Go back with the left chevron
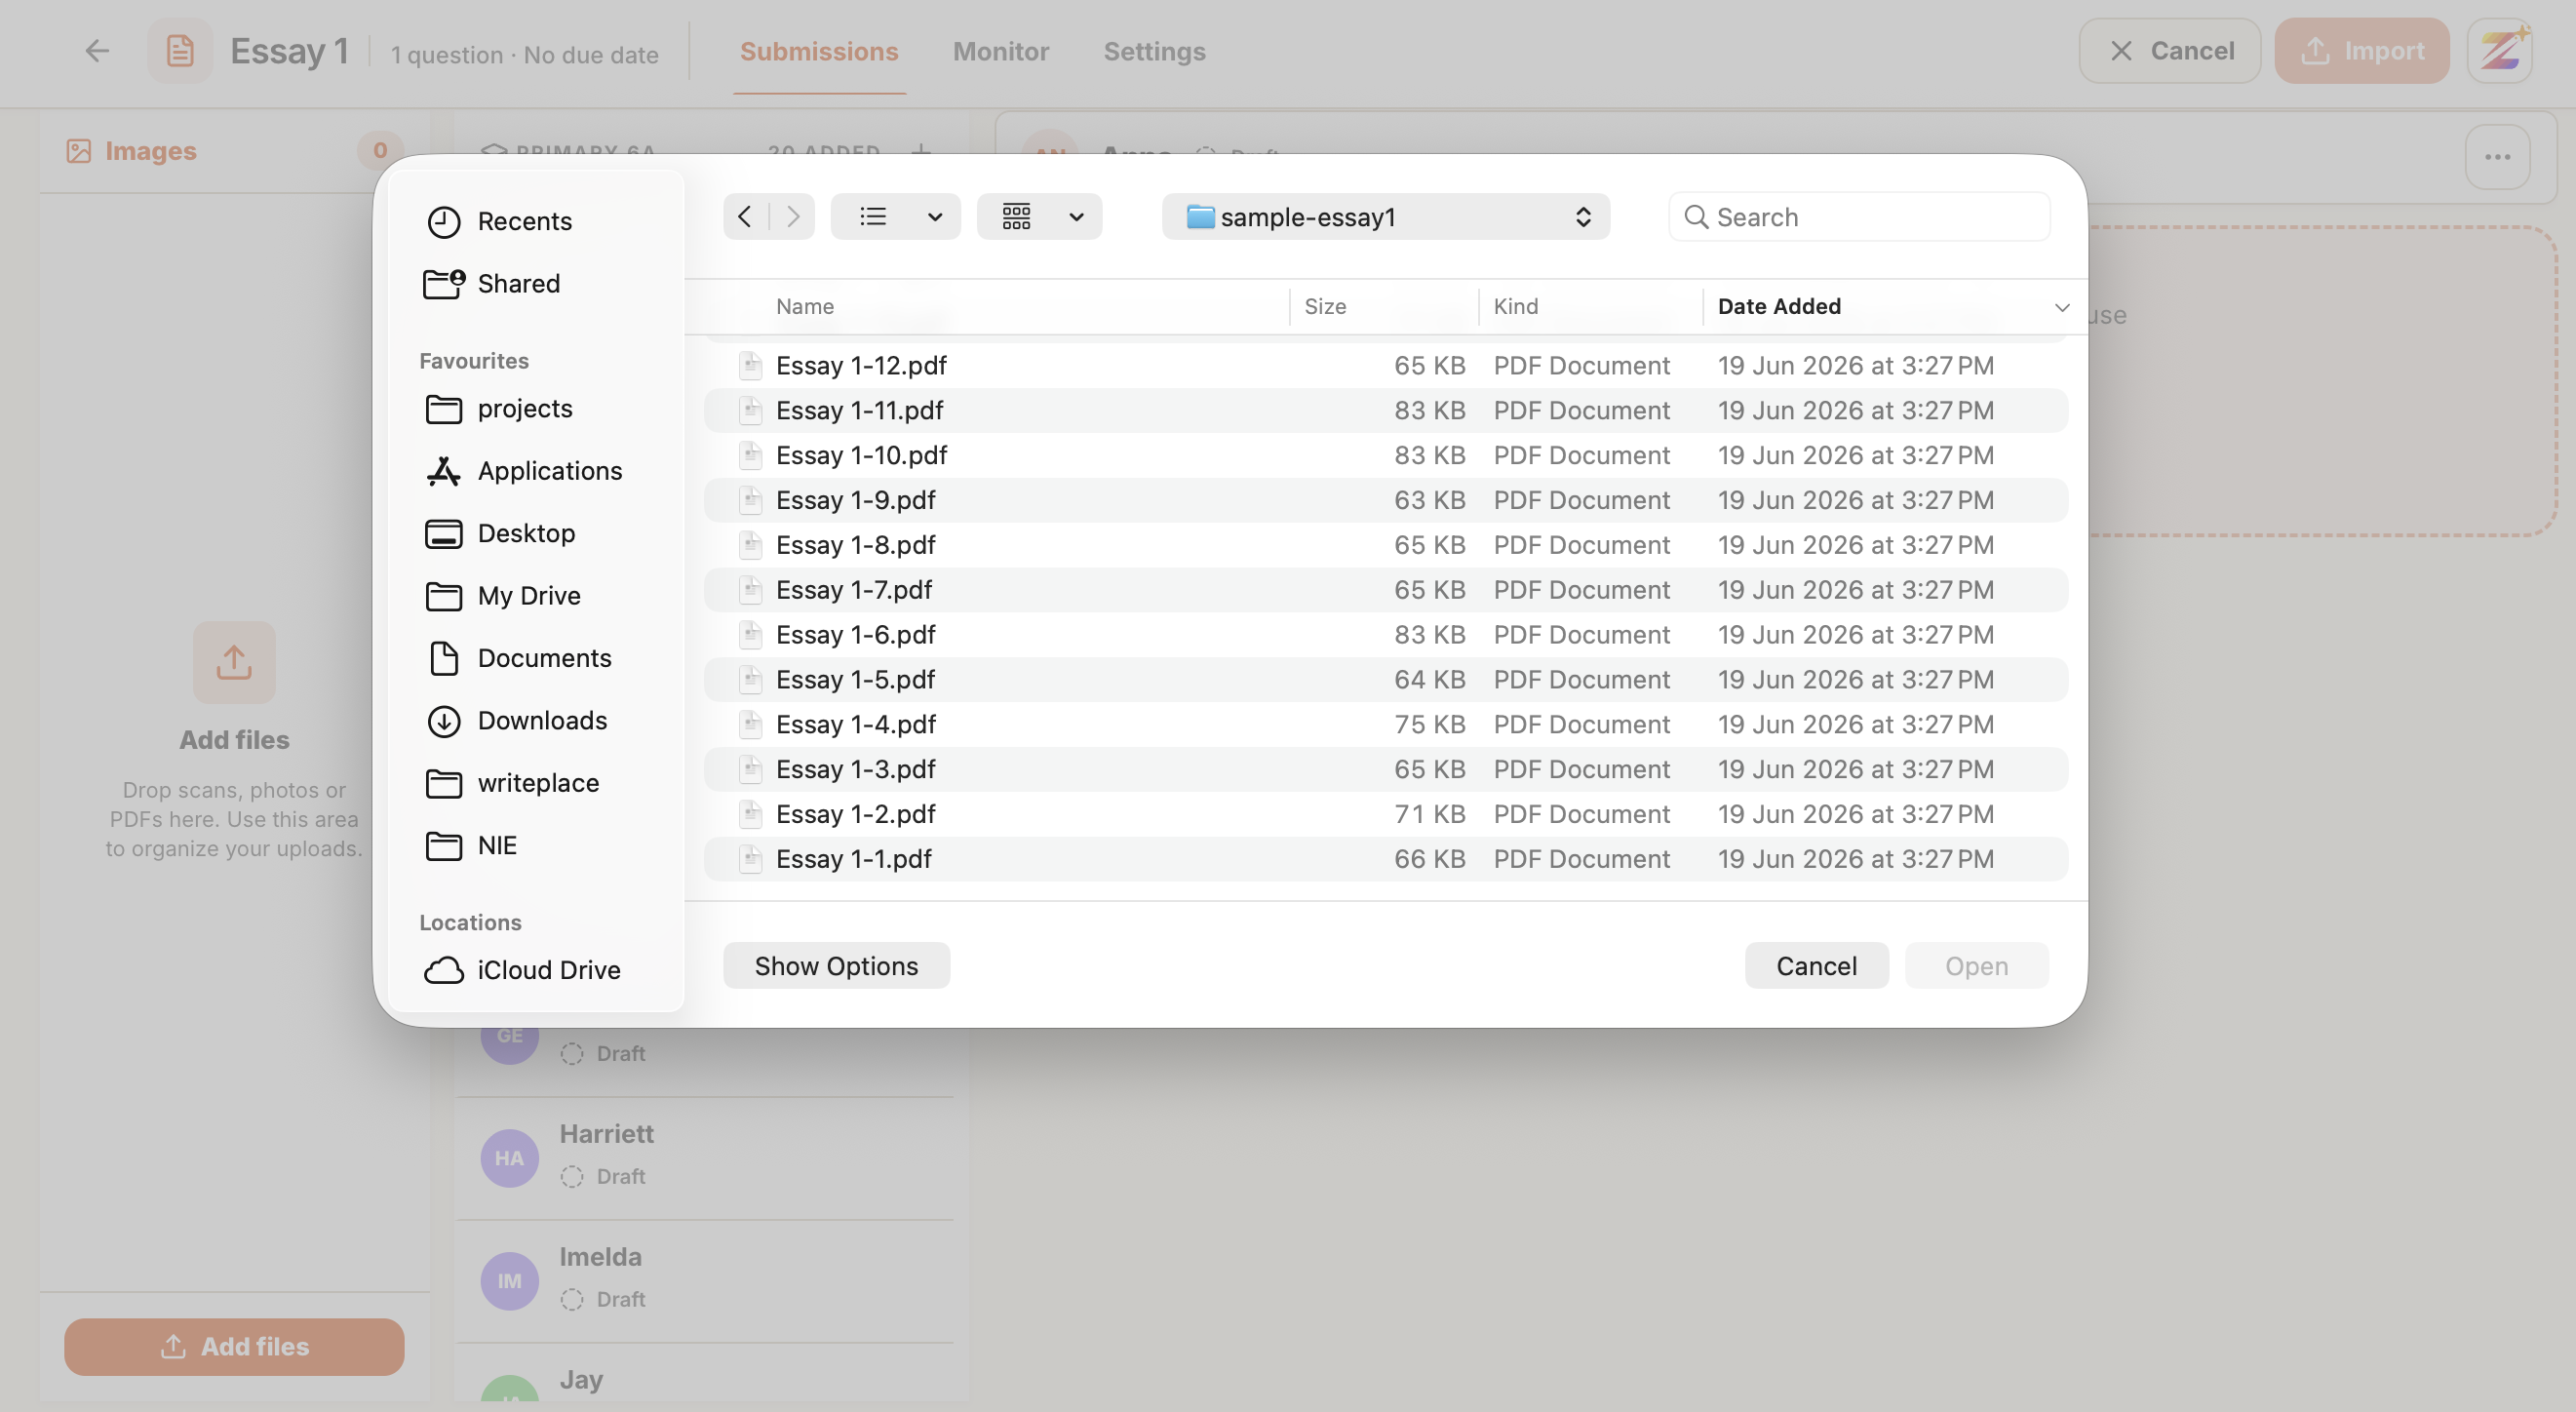Viewport: 2576px width, 1412px height. tap(745, 217)
